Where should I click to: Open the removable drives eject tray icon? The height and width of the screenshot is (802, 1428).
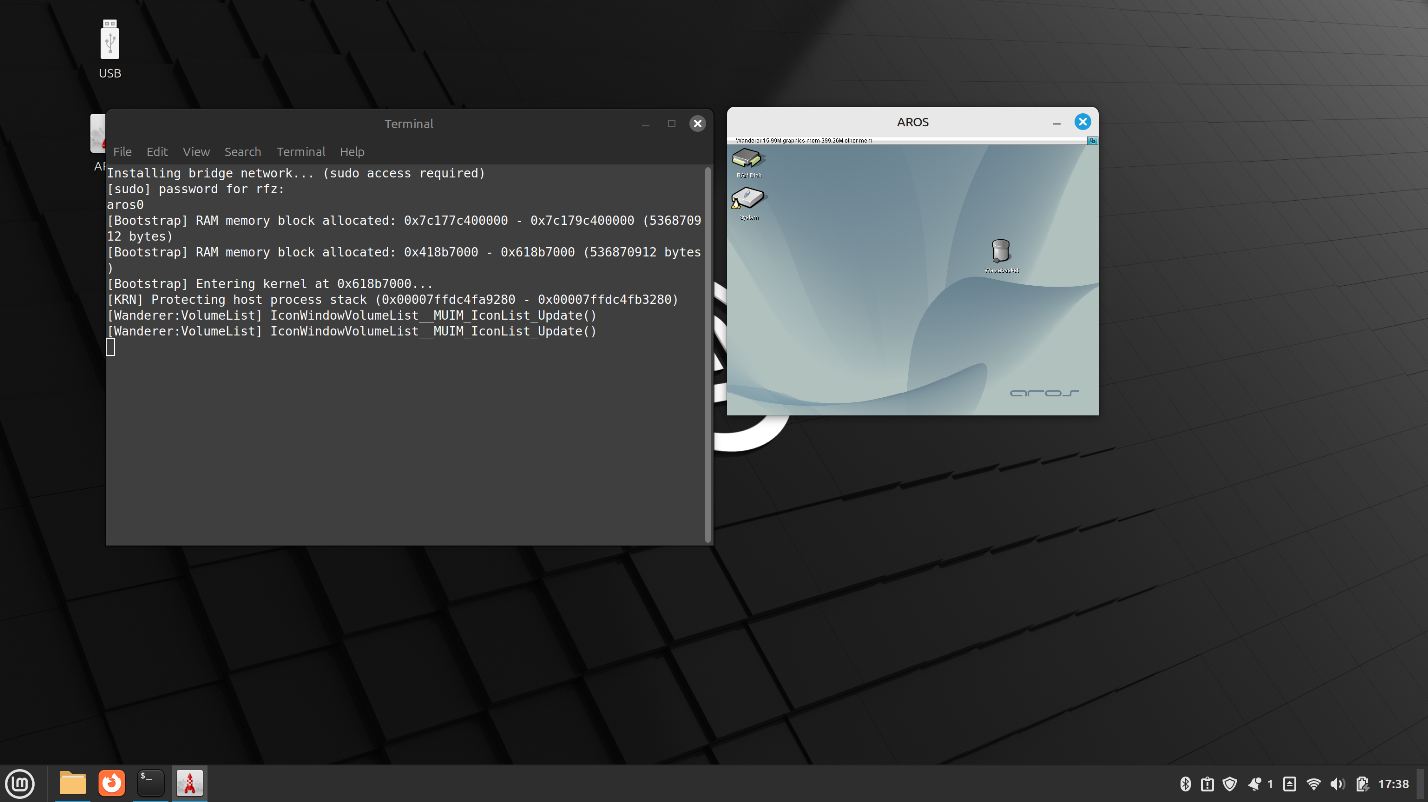[x=1290, y=784]
